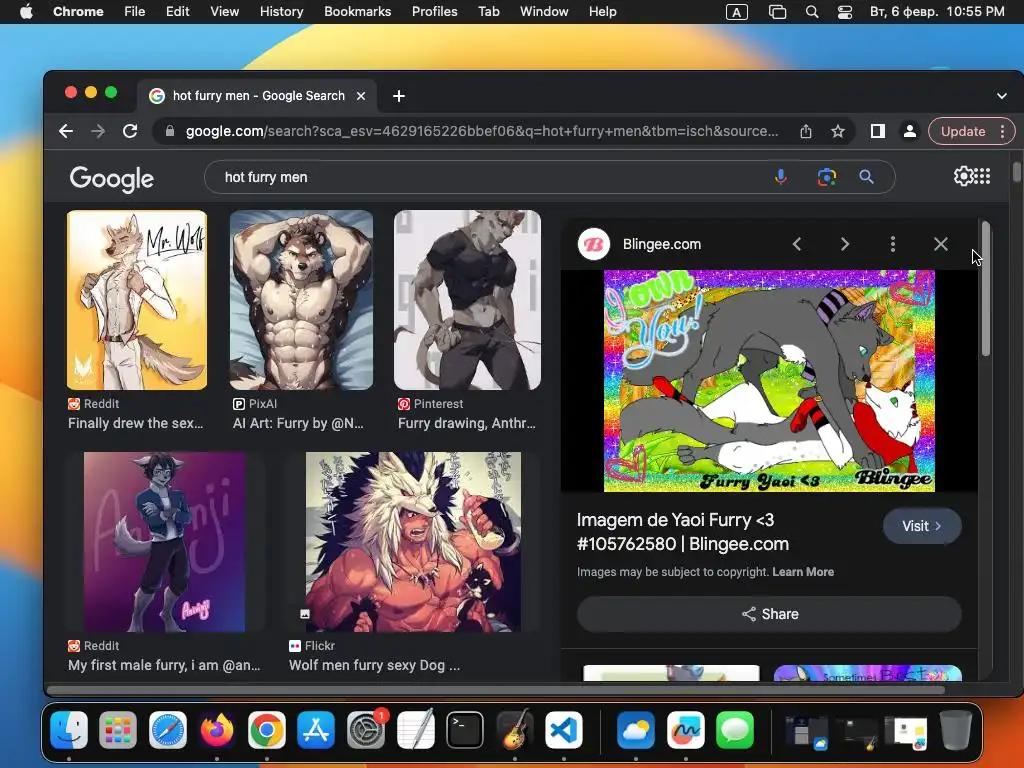Click the horizontal scrollbar at window bottom
Screen dimensions: 1024x768
click(x=496, y=690)
